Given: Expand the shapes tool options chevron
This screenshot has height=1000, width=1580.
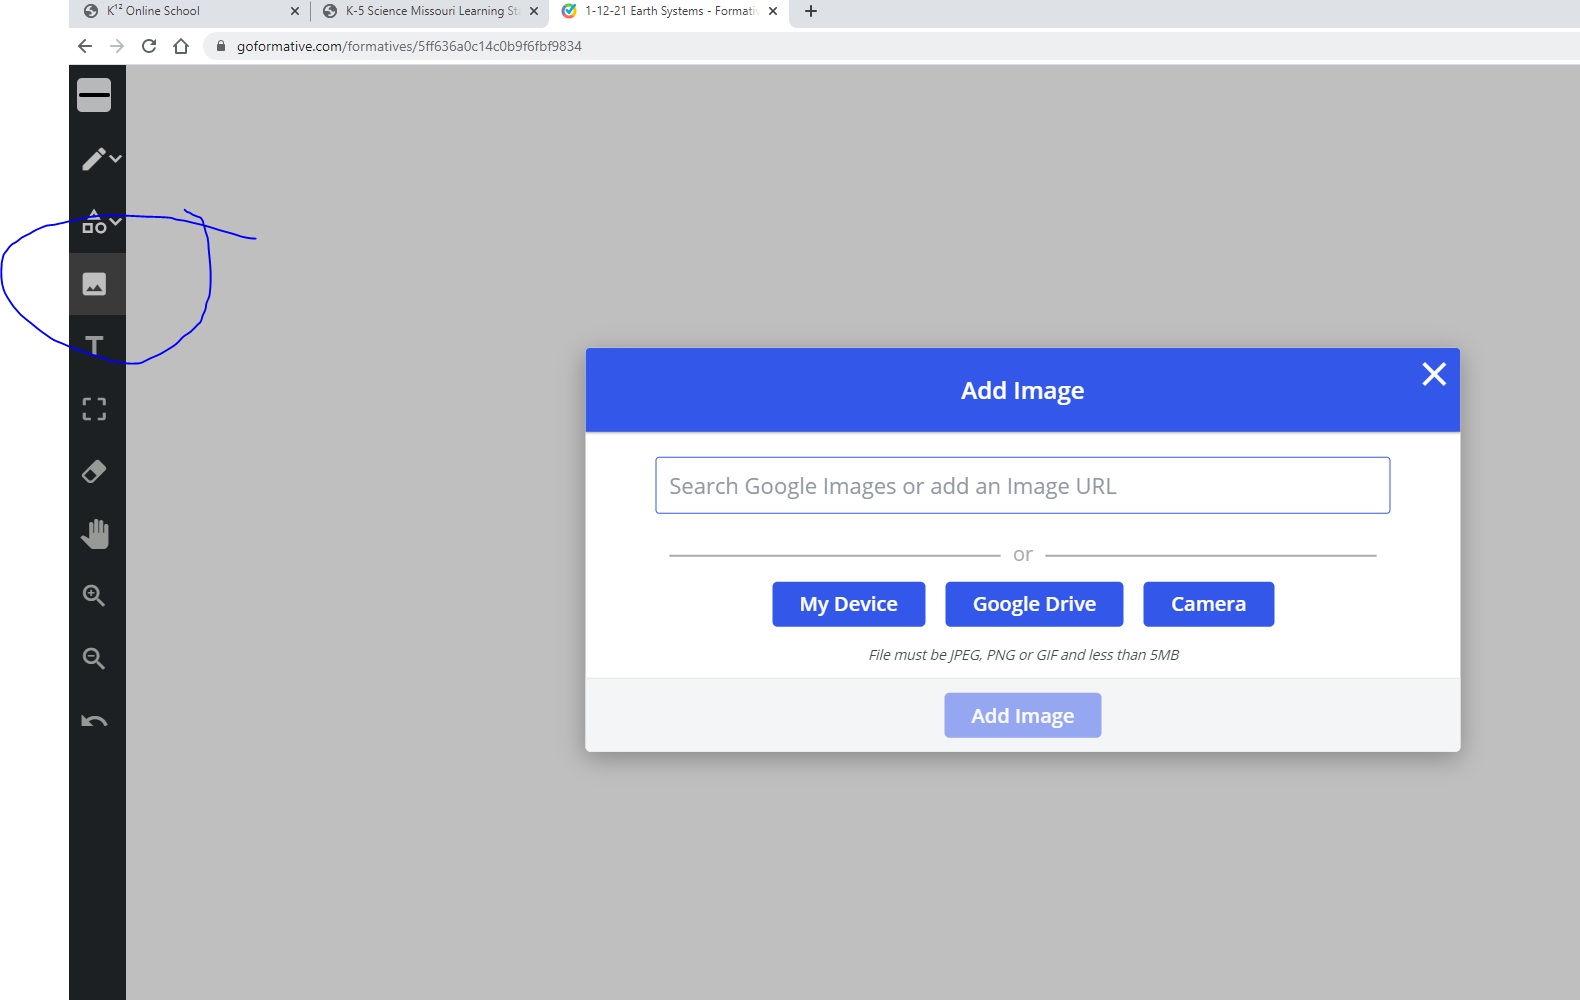Looking at the screenshot, I should pyautogui.click(x=116, y=221).
